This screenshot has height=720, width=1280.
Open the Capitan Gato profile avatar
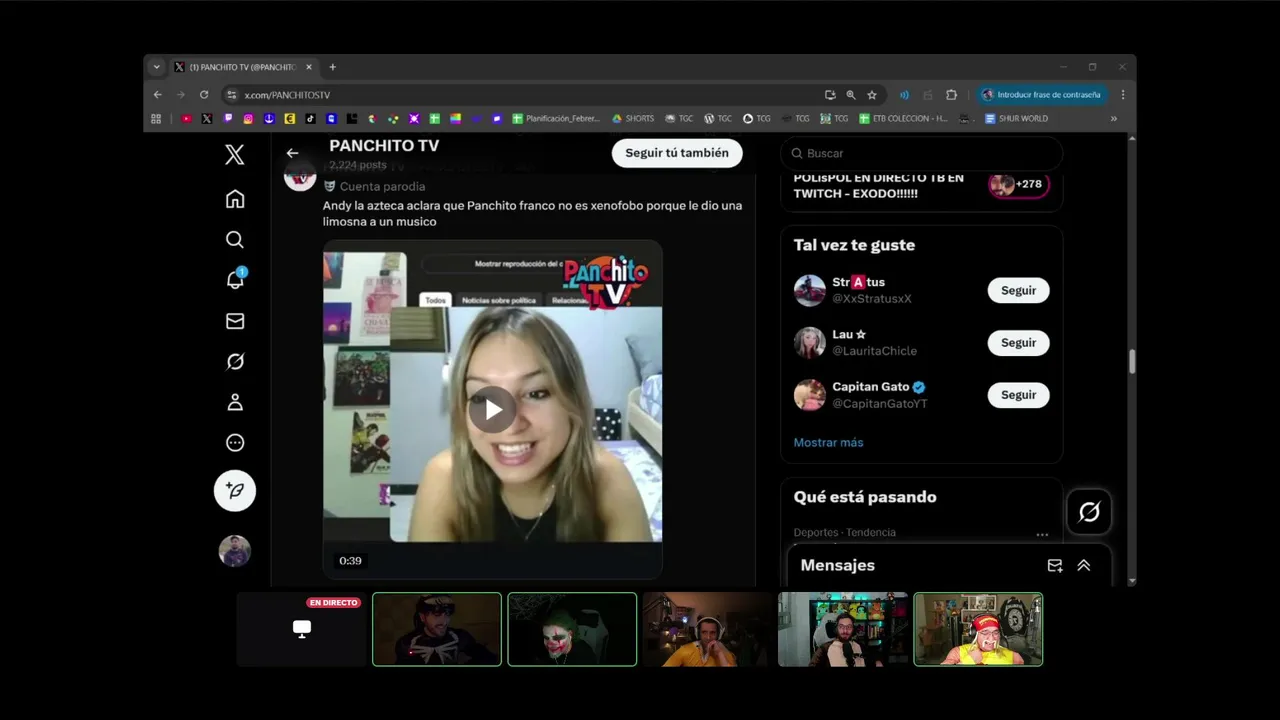pos(809,395)
